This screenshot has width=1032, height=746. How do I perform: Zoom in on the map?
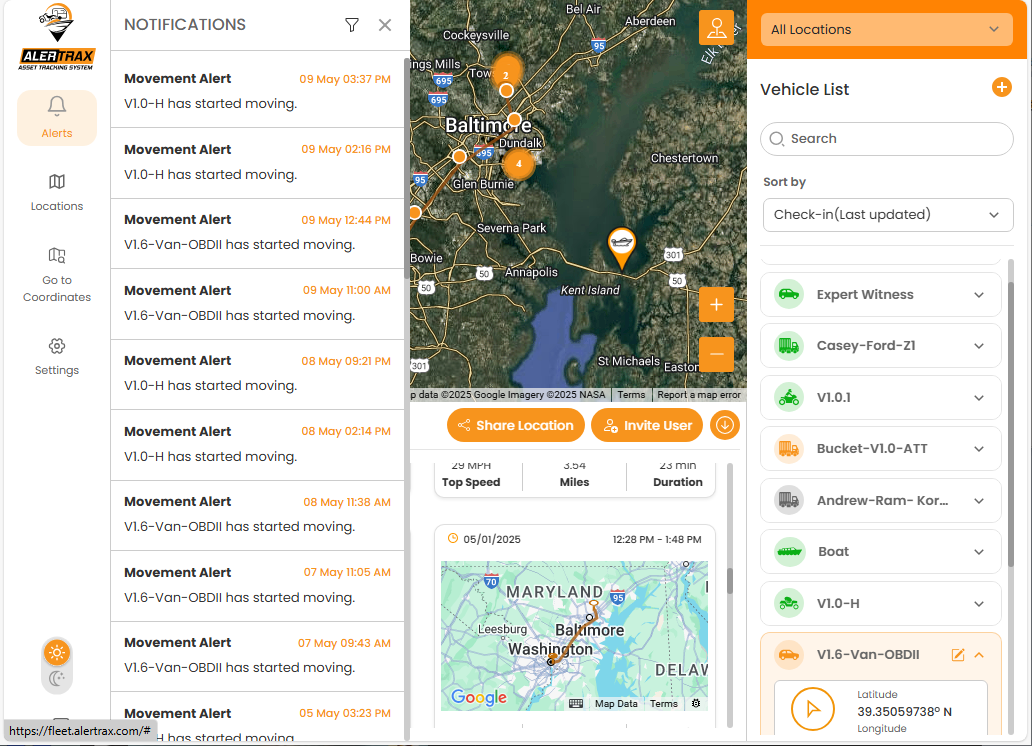[x=716, y=304]
